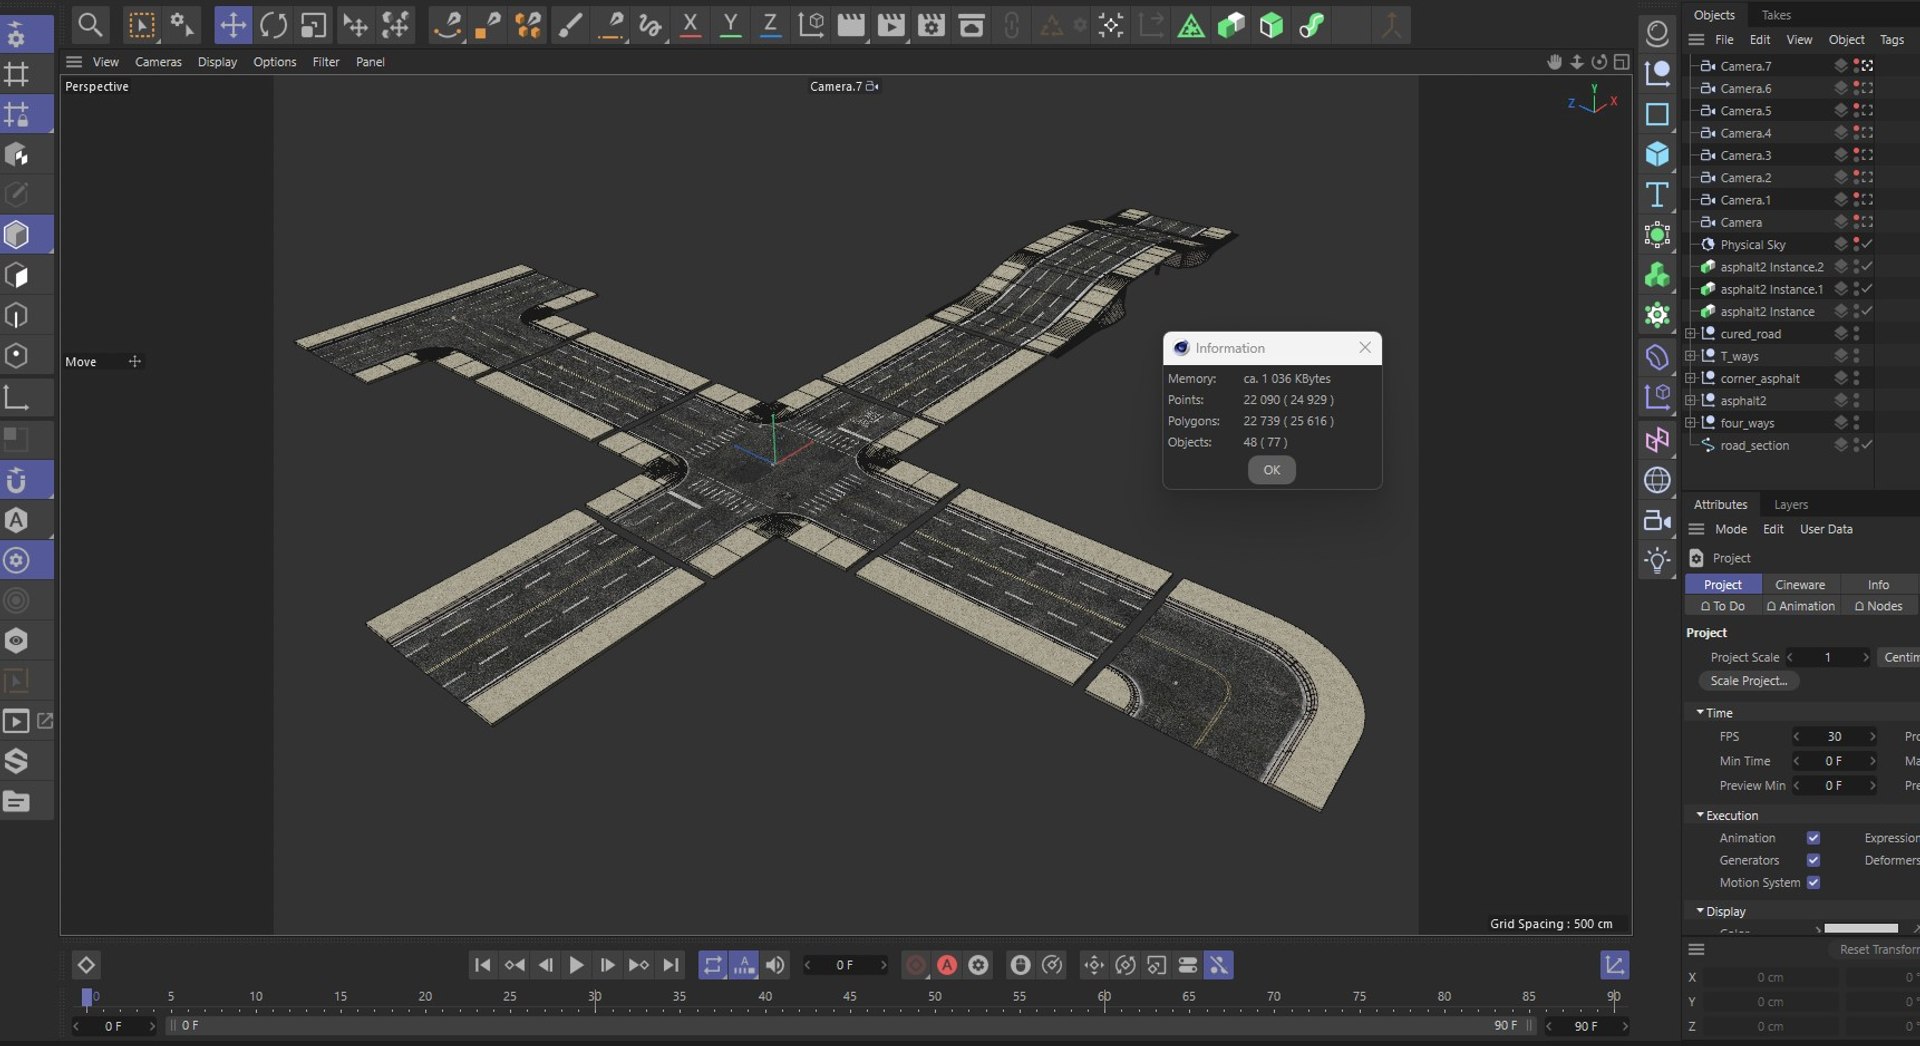The width and height of the screenshot is (1920, 1046).
Task: Activate Camera.6 view tag
Action: coord(1866,88)
